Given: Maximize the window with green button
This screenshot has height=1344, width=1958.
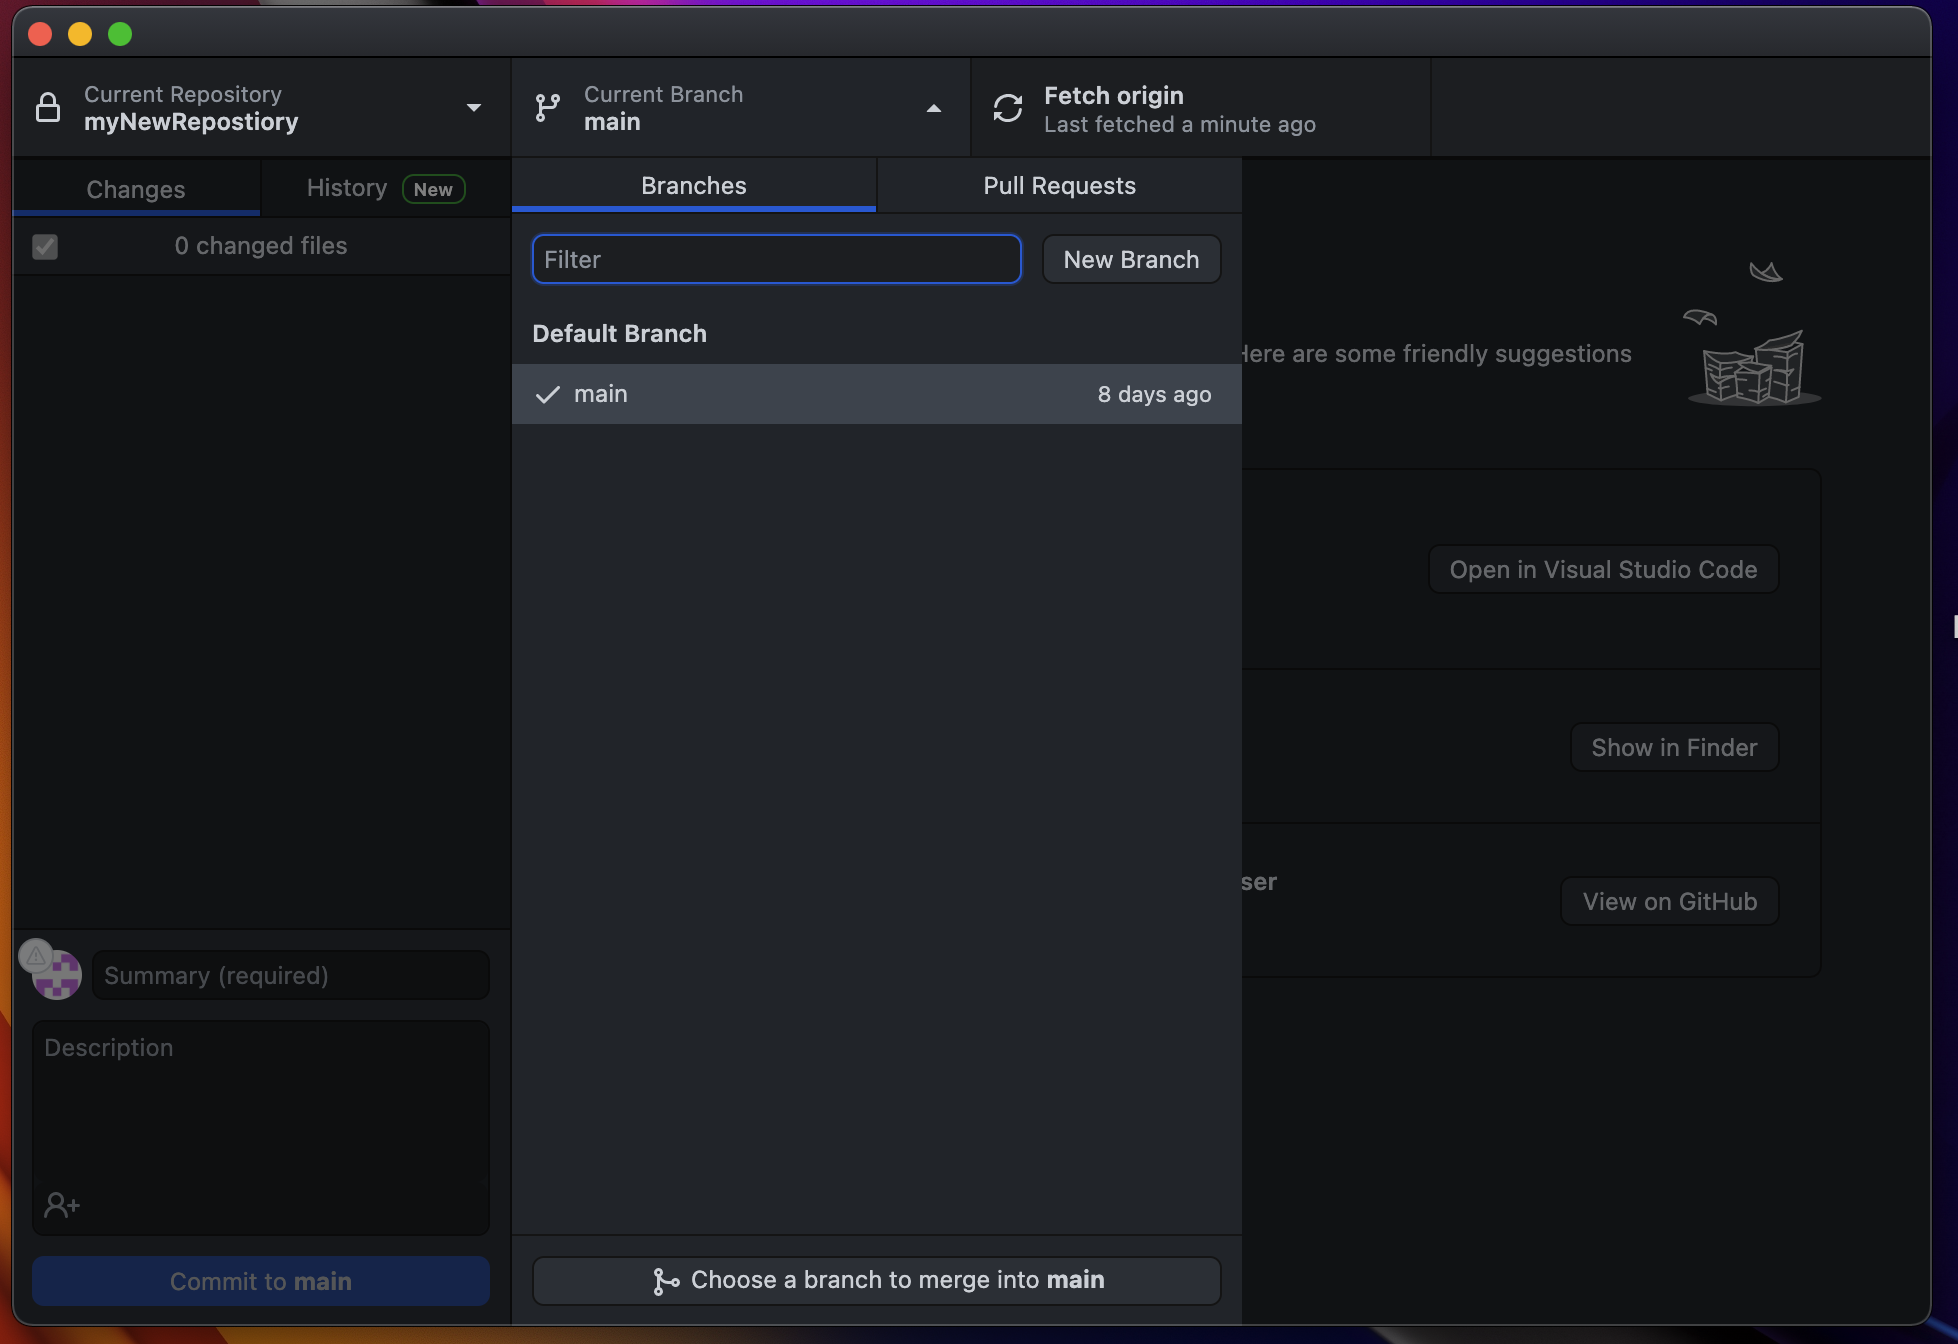Looking at the screenshot, I should tap(120, 34).
